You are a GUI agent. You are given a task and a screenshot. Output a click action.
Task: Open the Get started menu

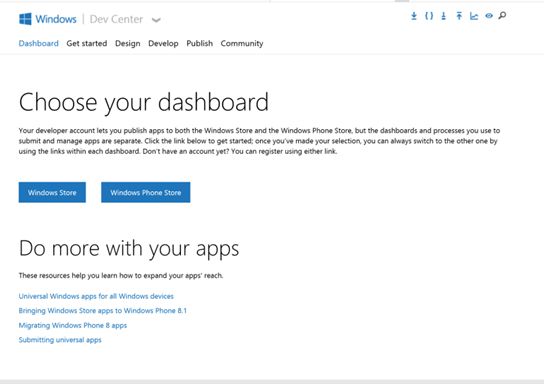coord(87,43)
